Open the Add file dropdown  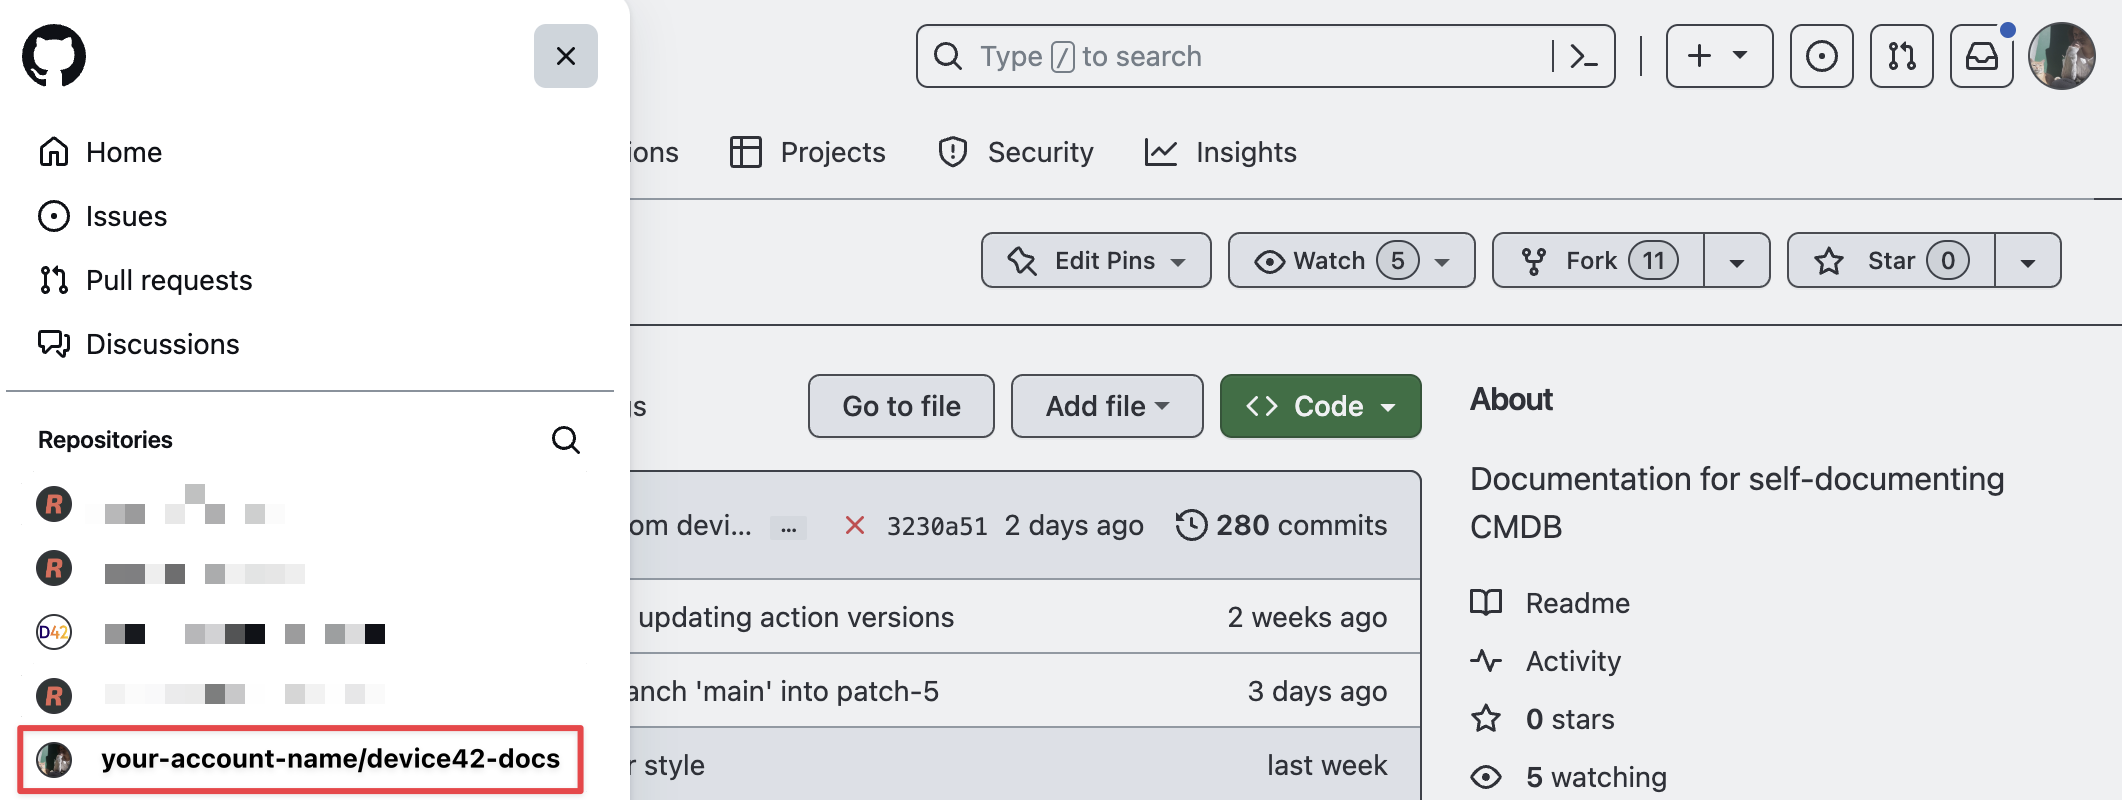pyautogui.click(x=1106, y=406)
